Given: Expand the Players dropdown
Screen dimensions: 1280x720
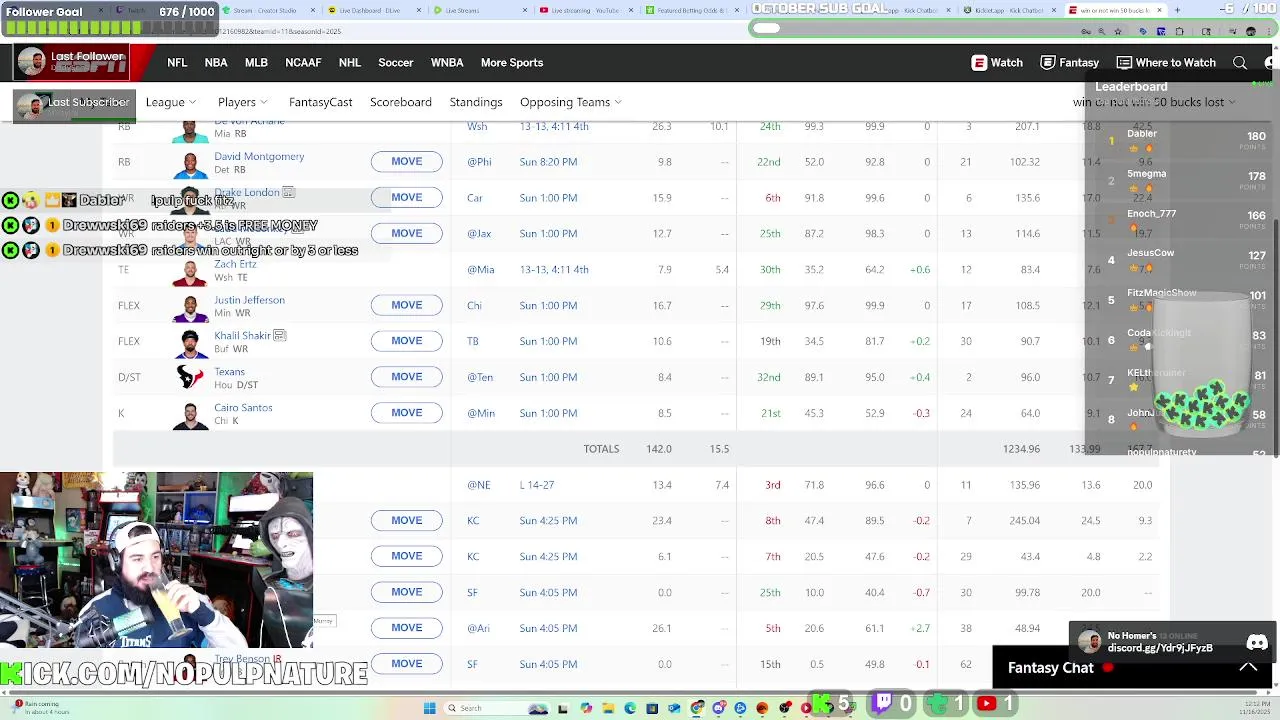Looking at the screenshot, I should tap(243, 102).
